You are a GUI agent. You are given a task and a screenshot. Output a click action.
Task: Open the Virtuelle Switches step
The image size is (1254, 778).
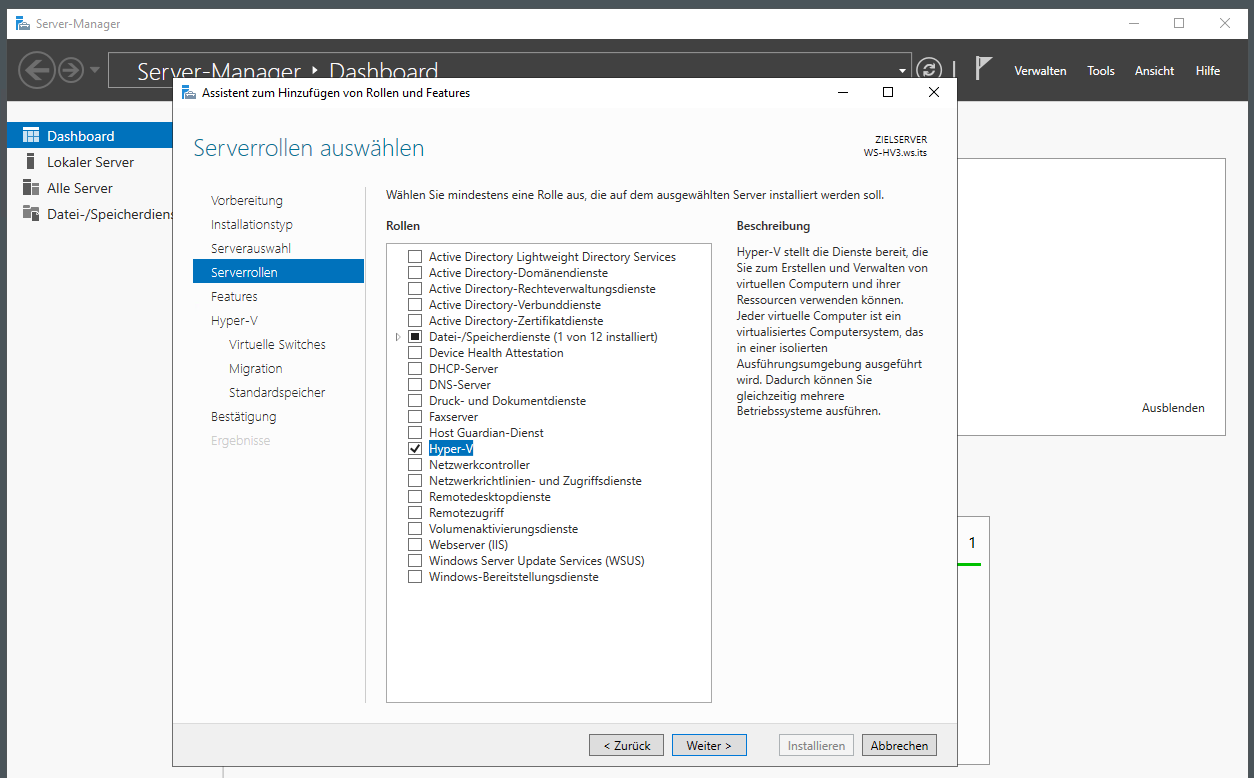tap(278, 344)
